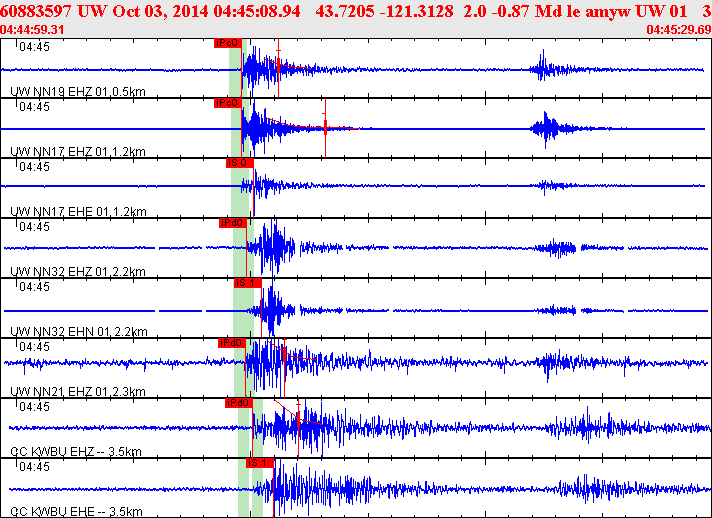Click the 04:45 time label in NN32 EHN panel
The width and height of the screenshot is (712, 518).
coord(35,286)
